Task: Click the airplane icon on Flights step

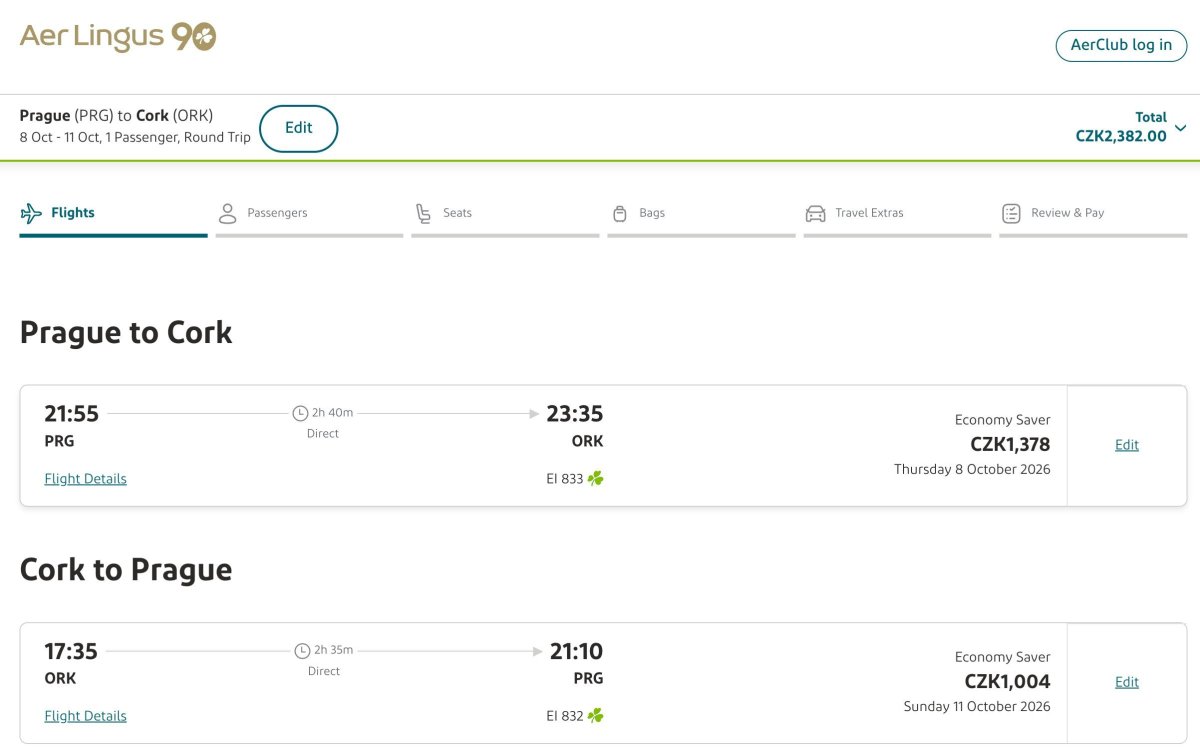Action: [31, 213]
